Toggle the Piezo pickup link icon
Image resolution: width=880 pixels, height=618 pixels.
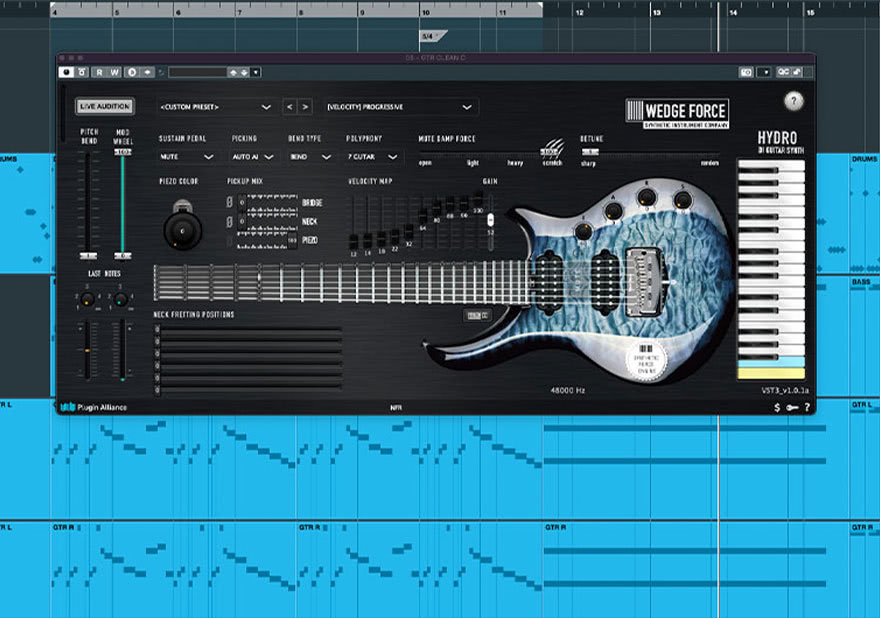pos(230,241)
